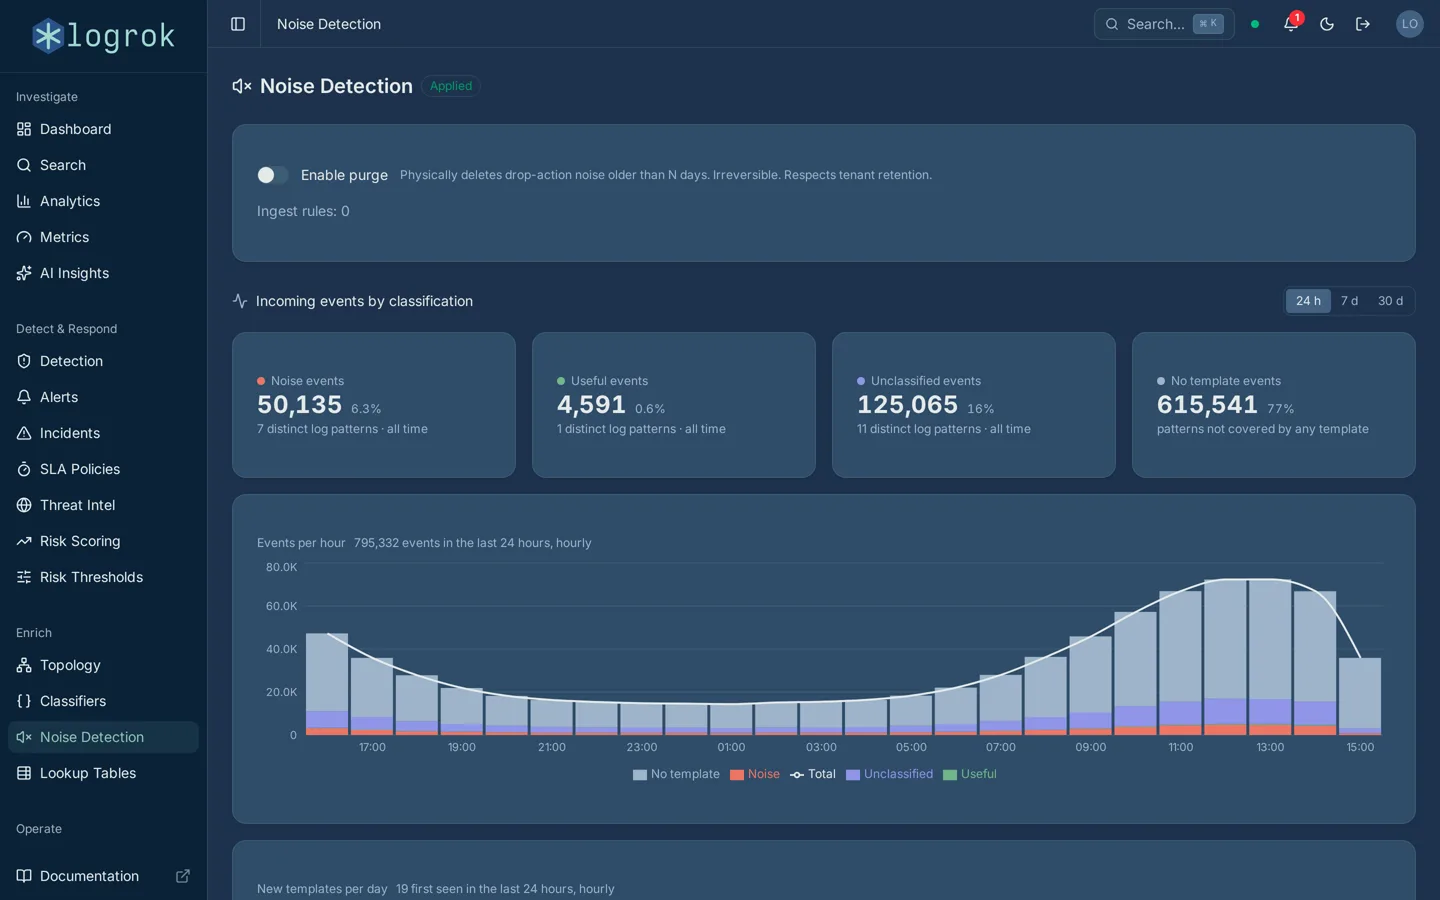Image resolution: width=1440 pixels, height=900 pixels.
Task: Click the Analytics bar chart icon
Action: (x=24, y=201)
